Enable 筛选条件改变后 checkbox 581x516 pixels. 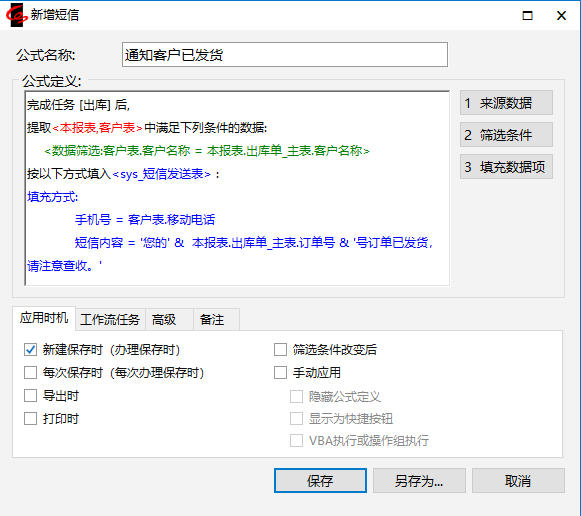(x=280, y=350)
